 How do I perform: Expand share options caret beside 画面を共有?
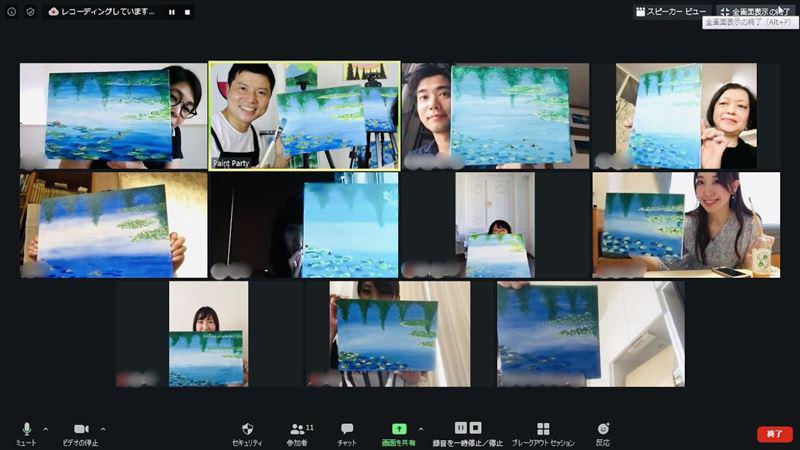tap(421, 430)
